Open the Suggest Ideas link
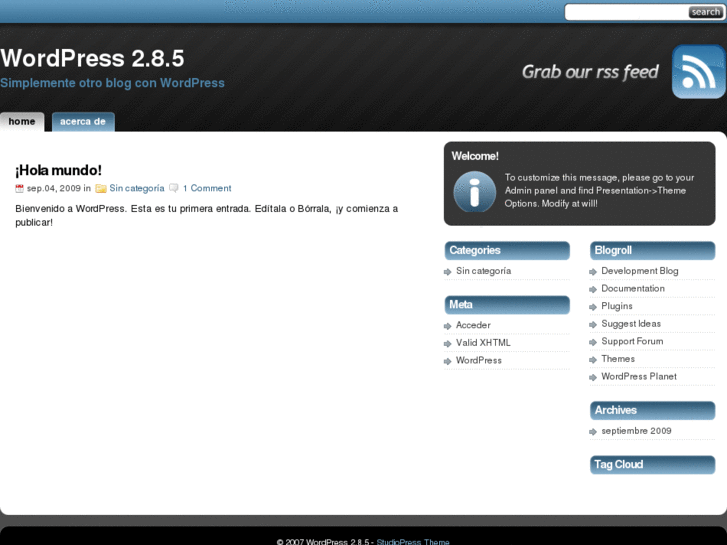 631,324
